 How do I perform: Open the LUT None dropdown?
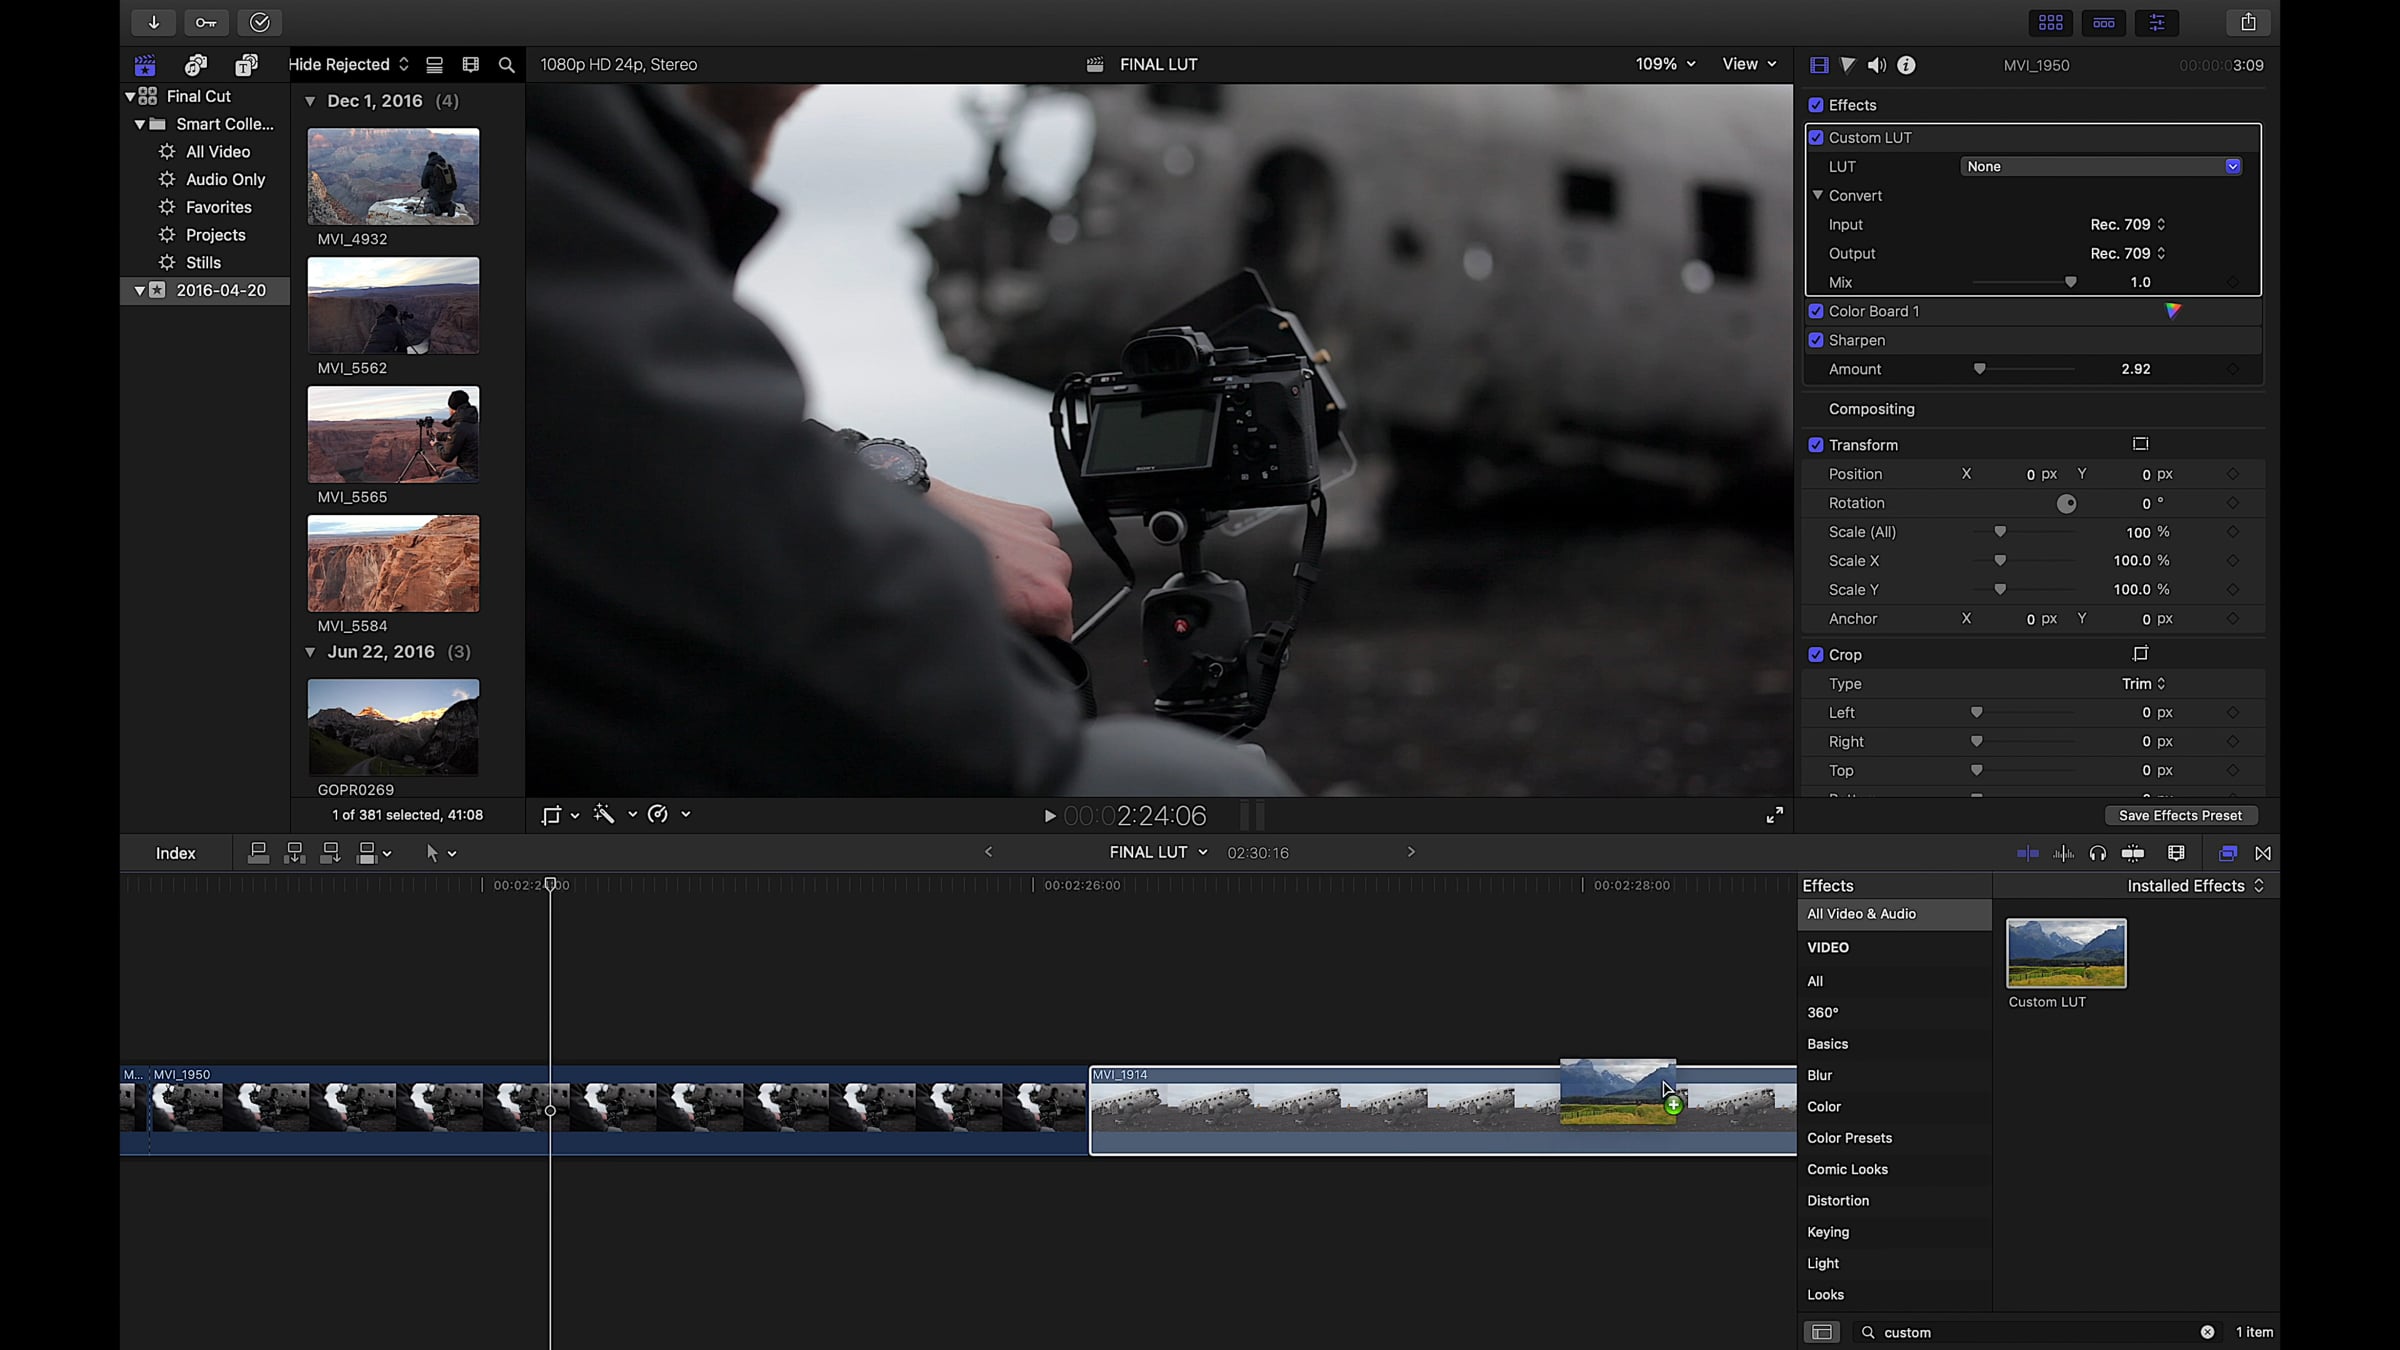click(2101, 167)
